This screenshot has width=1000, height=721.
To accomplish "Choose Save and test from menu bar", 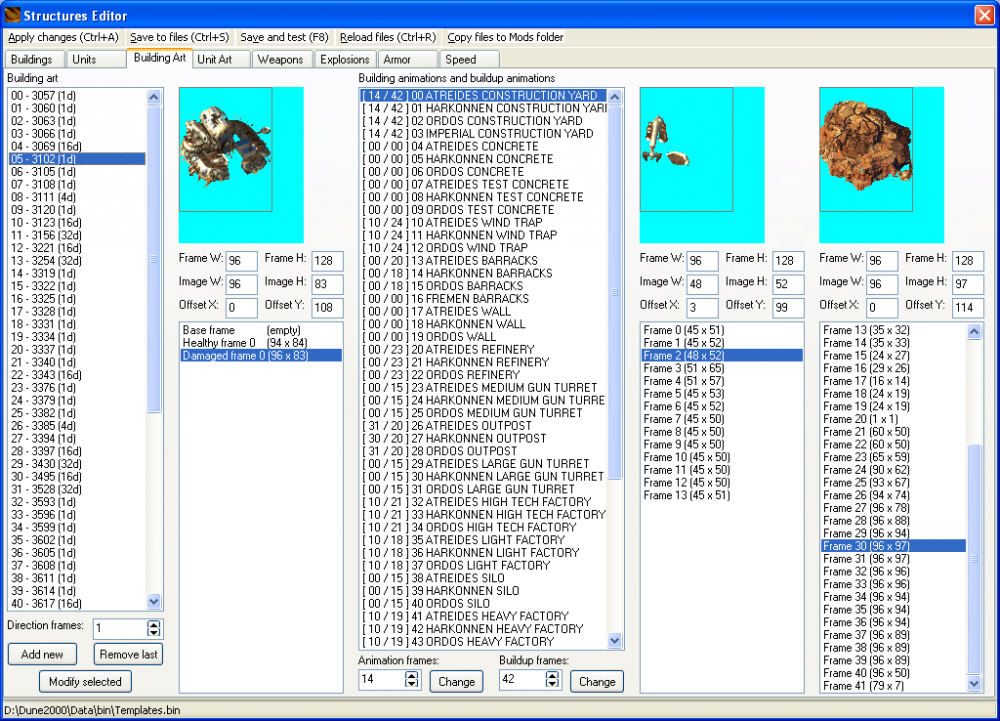I will coord(284,37).
